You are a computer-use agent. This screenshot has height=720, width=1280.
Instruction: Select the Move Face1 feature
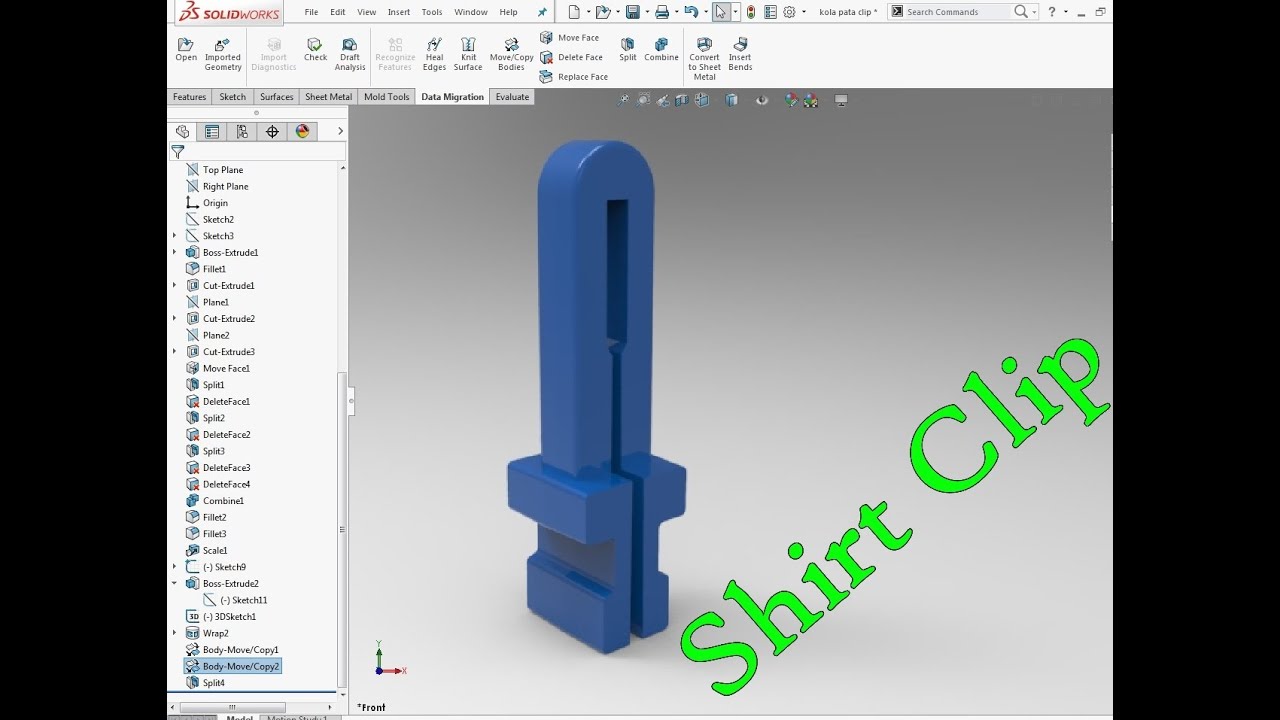click(218, 368)
